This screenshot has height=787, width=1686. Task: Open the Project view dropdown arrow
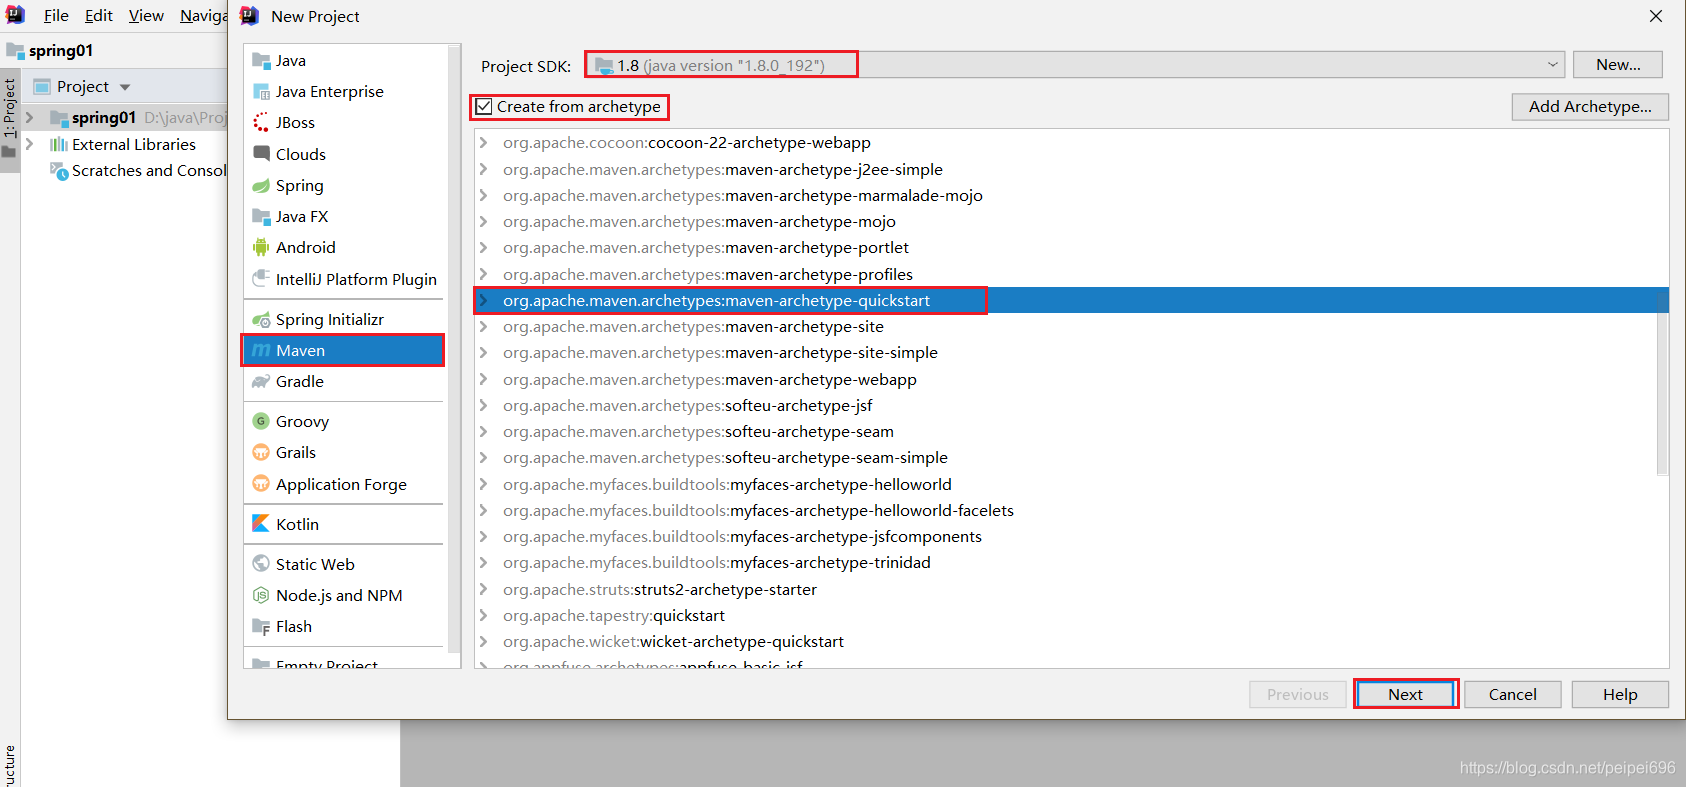pos(125,87)
